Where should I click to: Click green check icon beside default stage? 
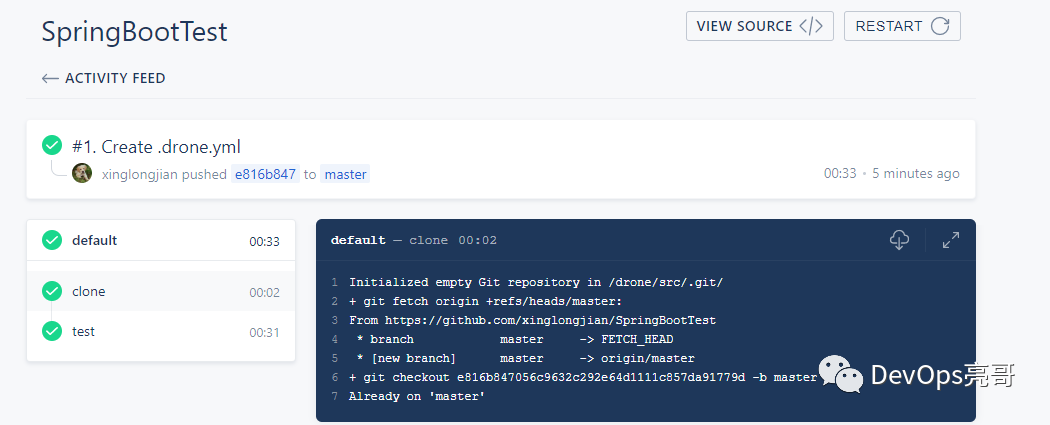(52, 240)
